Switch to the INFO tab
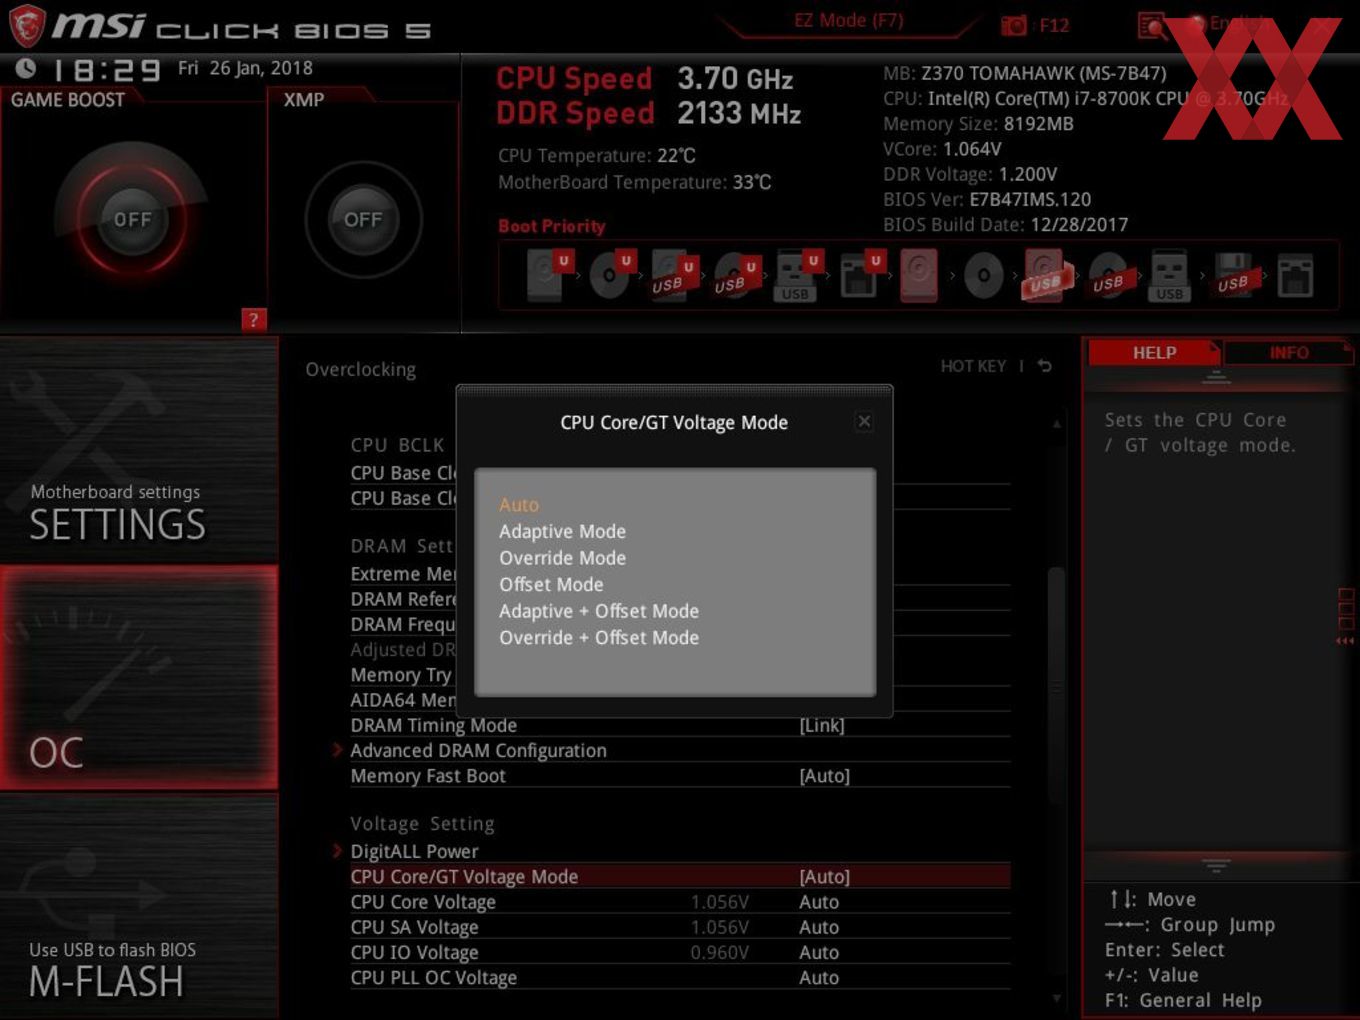The image size is (1360, 1020). point(1289,352)
